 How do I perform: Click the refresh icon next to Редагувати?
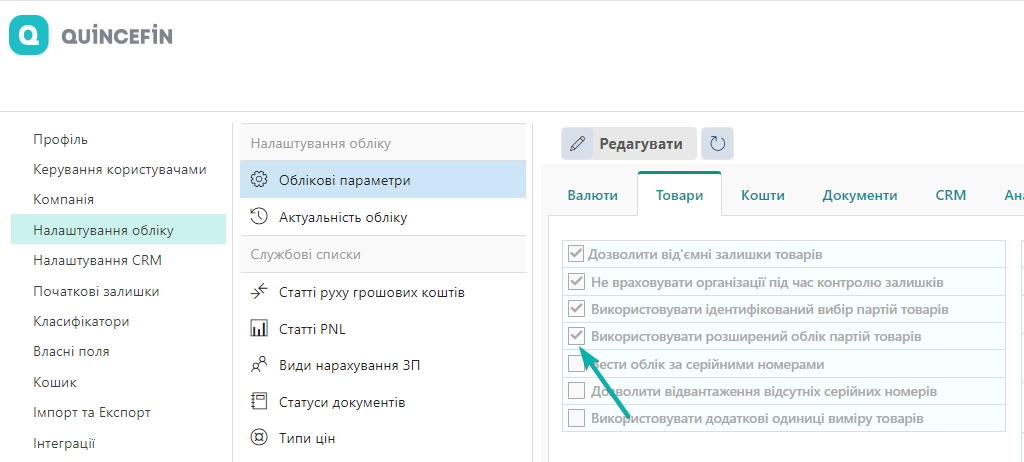pos(717,144)
